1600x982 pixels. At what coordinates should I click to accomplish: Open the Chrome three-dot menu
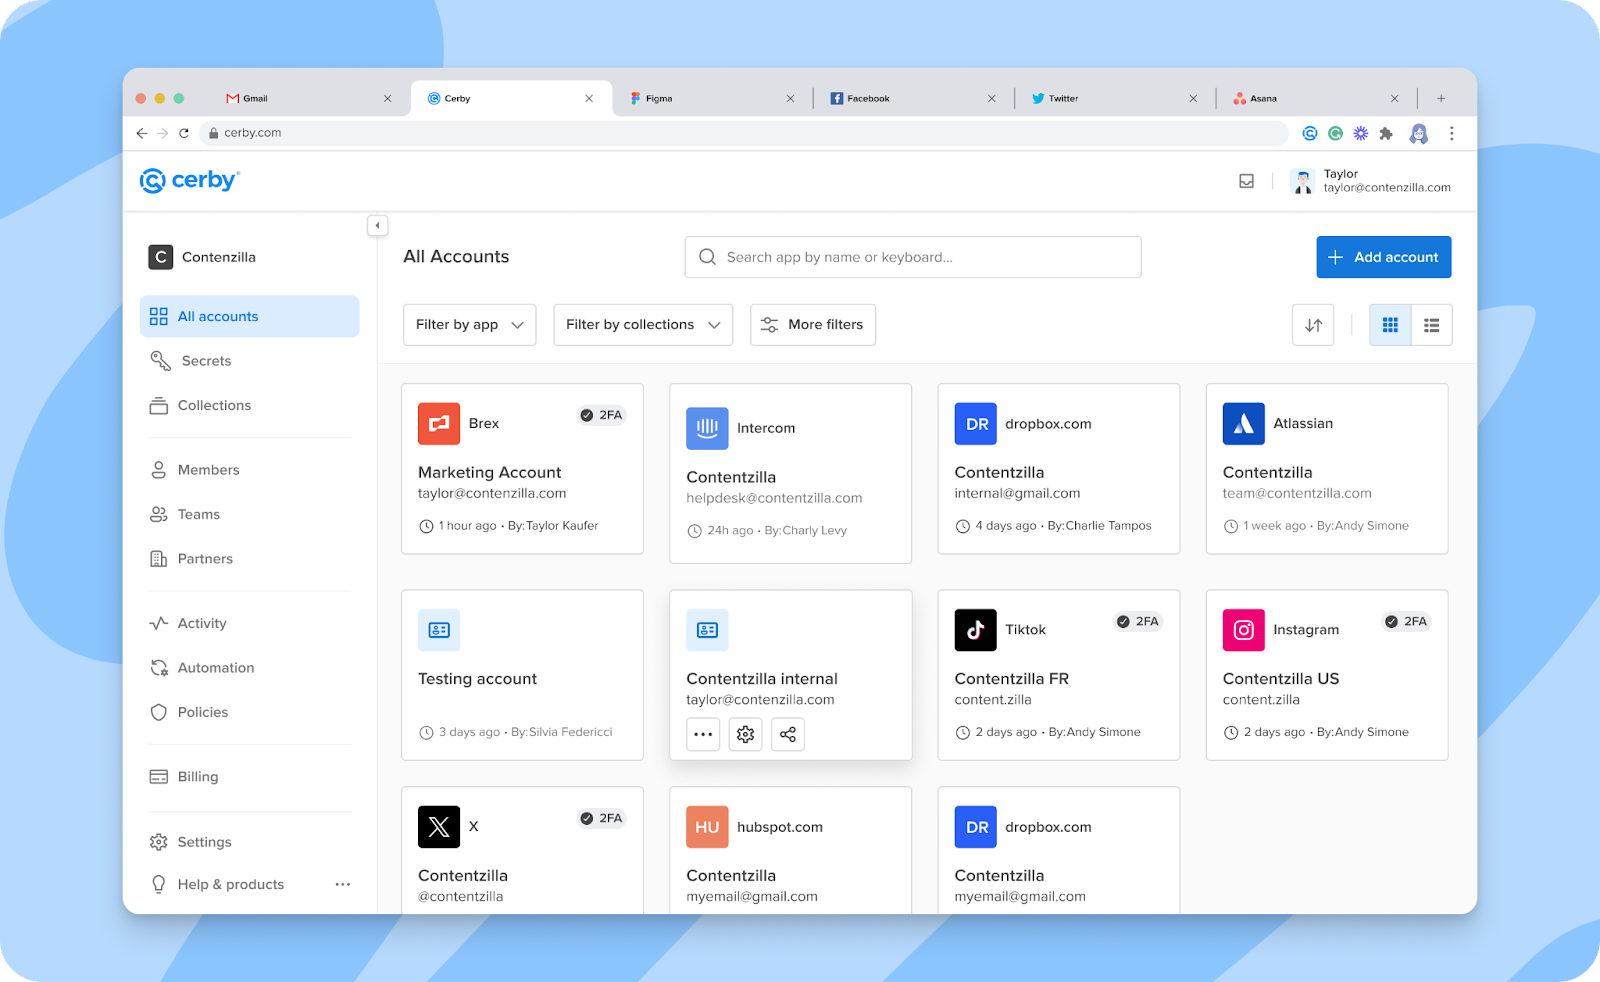1452,133
